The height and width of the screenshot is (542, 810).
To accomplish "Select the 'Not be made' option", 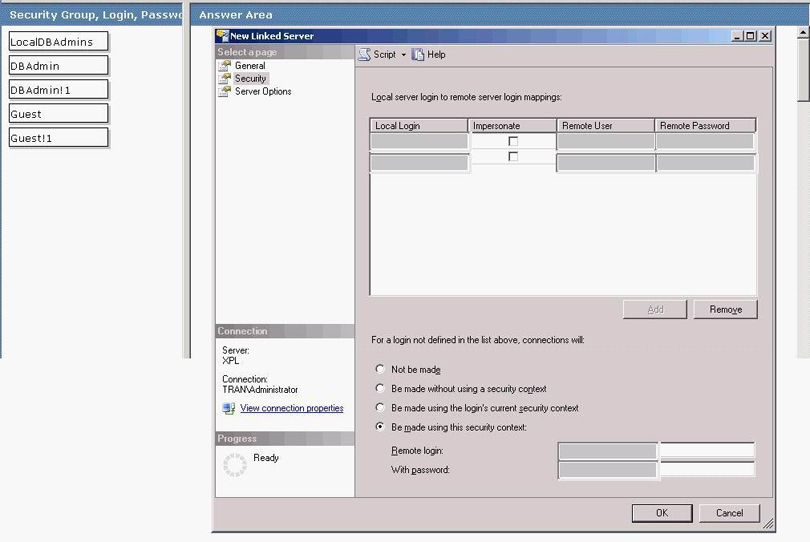I will (x=380, y=369).
